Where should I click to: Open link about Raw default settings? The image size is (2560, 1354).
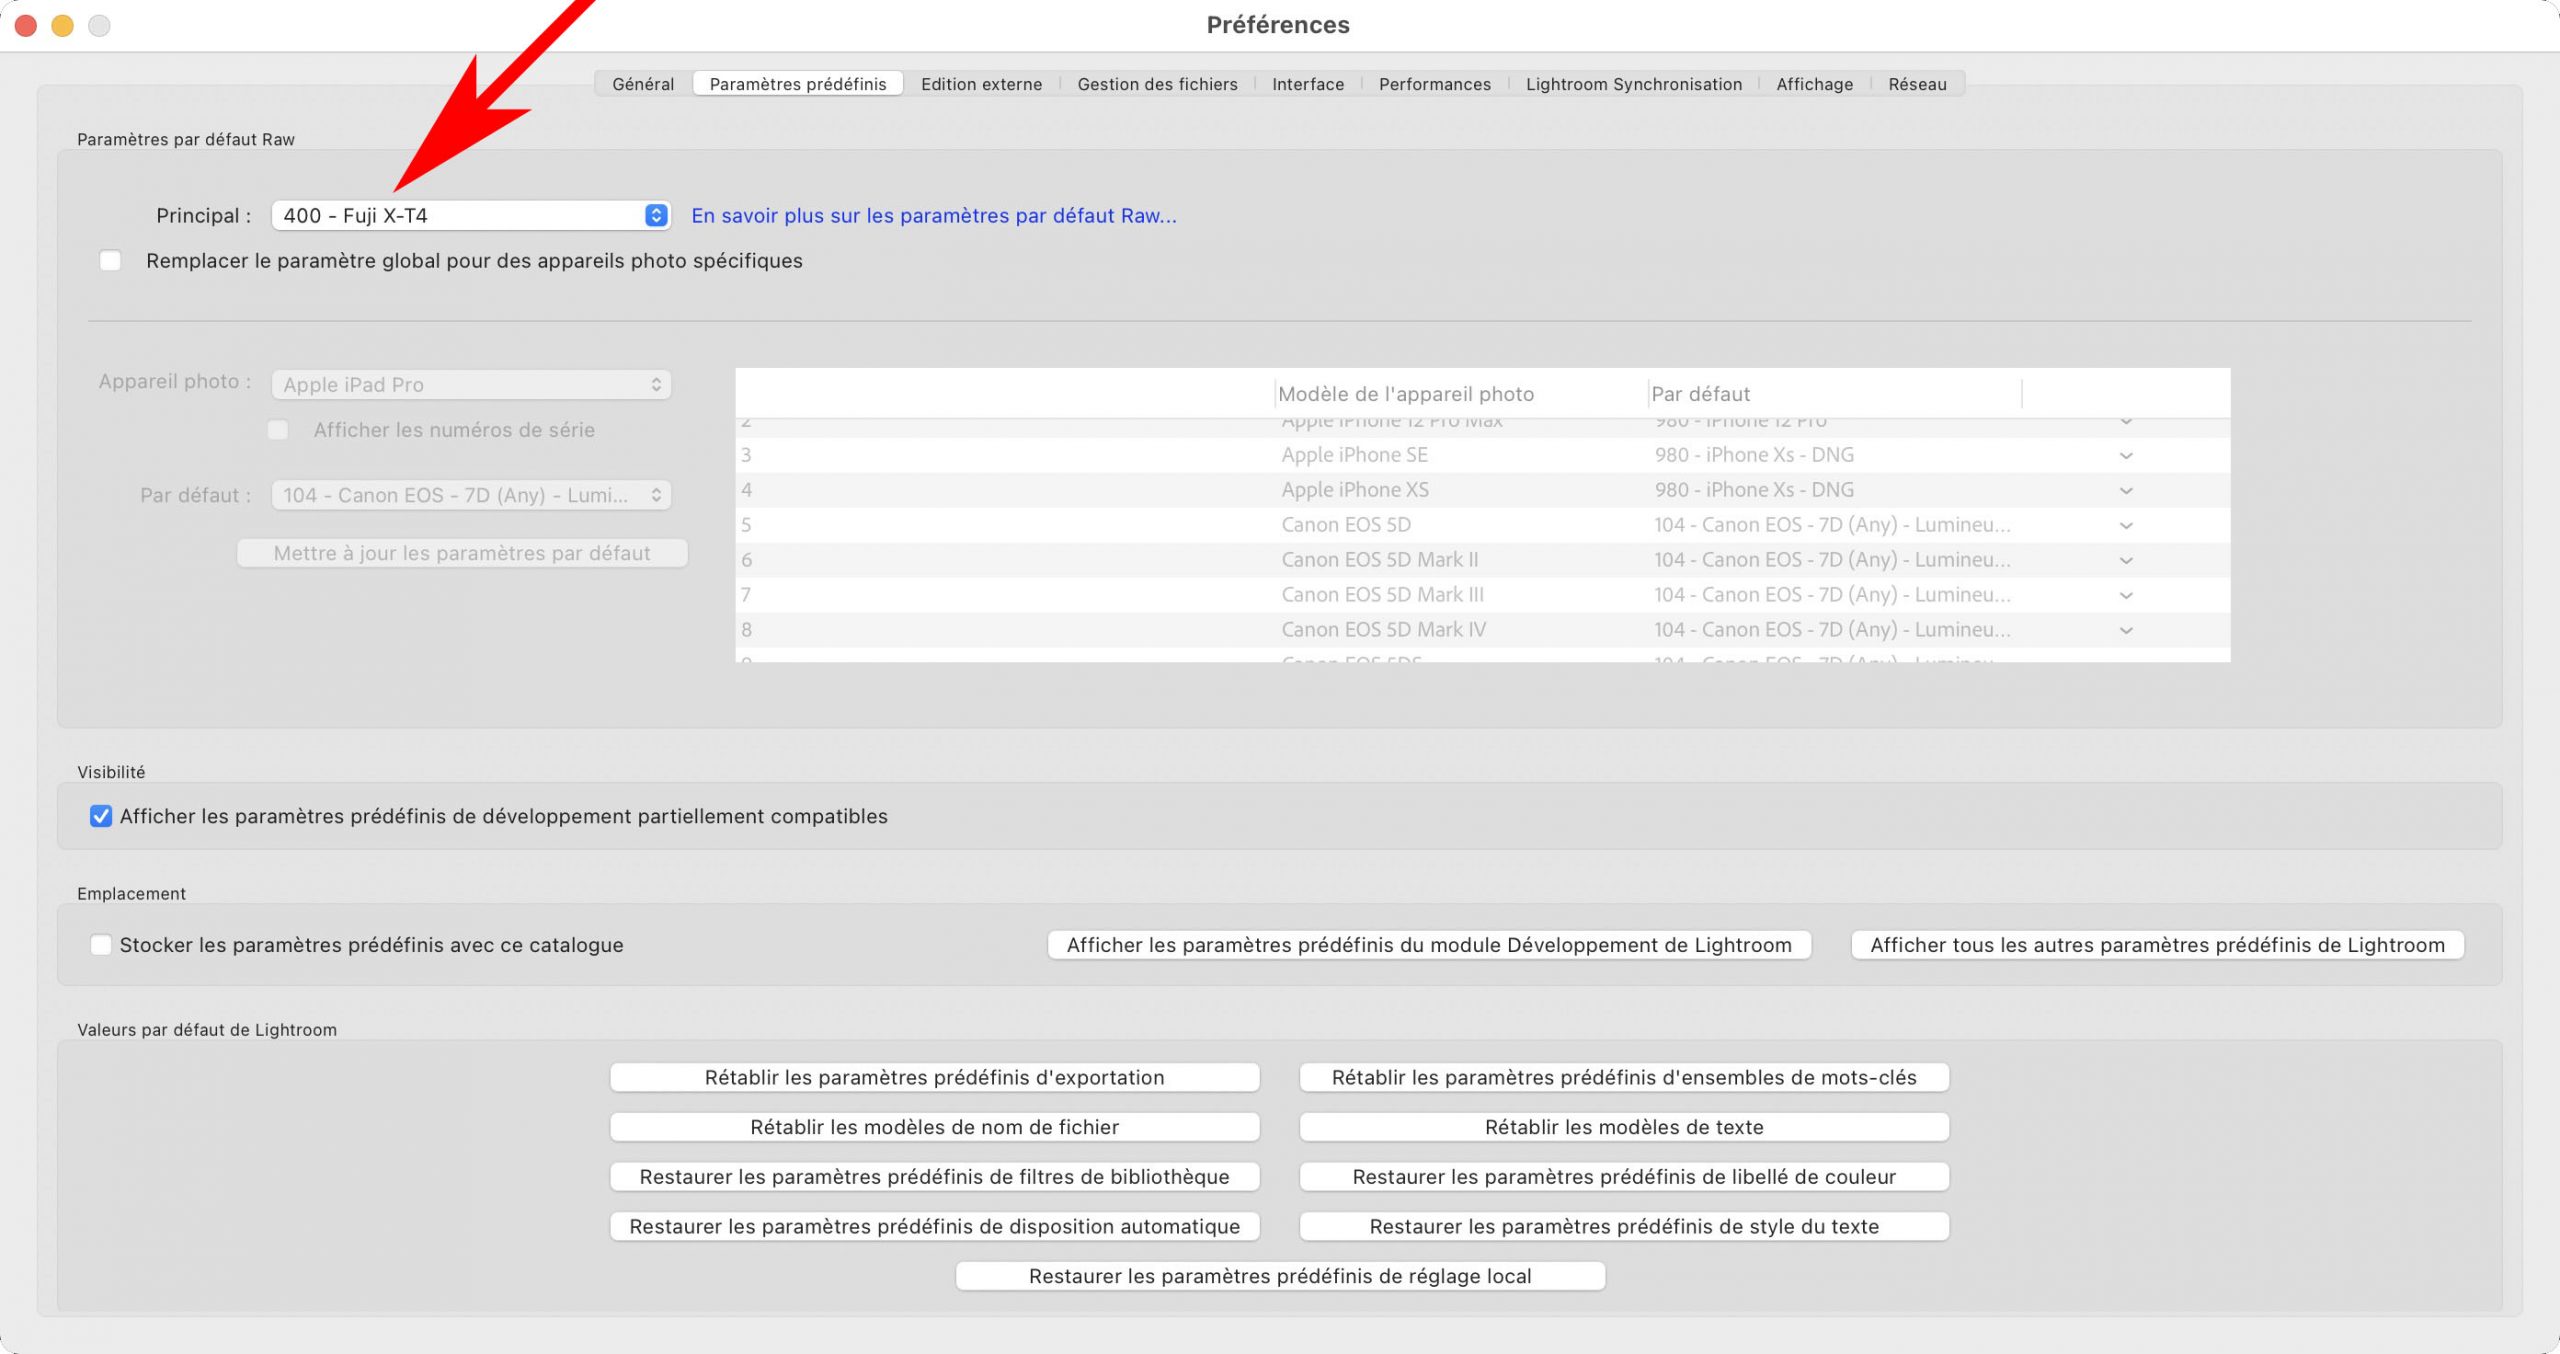coord(933,215)
